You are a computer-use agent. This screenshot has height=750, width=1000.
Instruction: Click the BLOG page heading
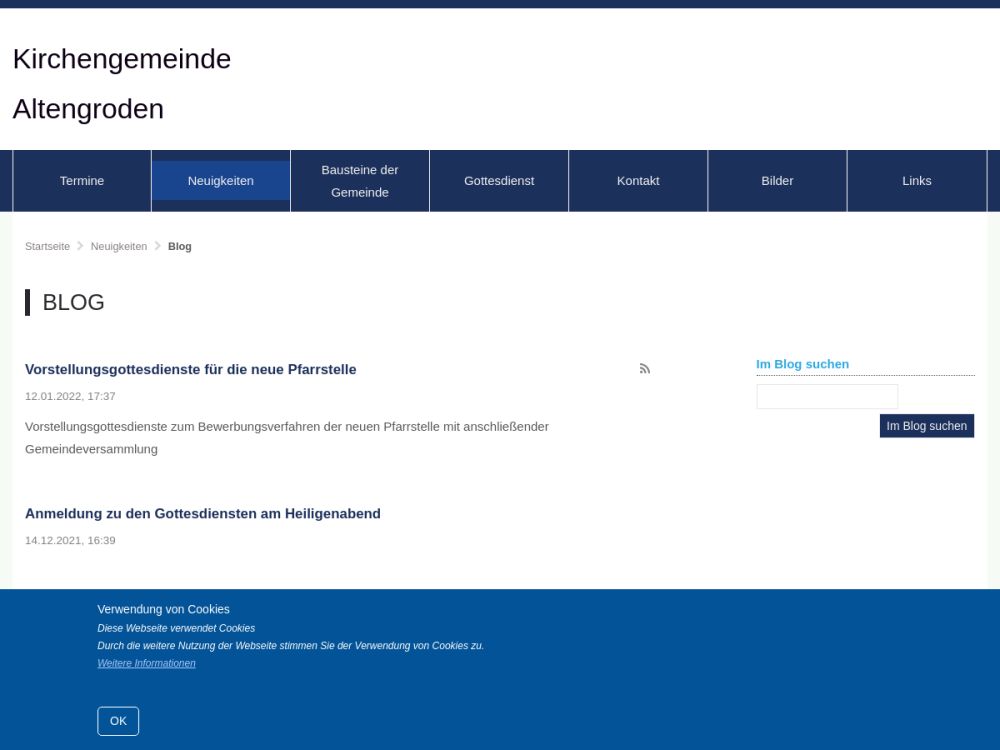(x=73, y=302)
